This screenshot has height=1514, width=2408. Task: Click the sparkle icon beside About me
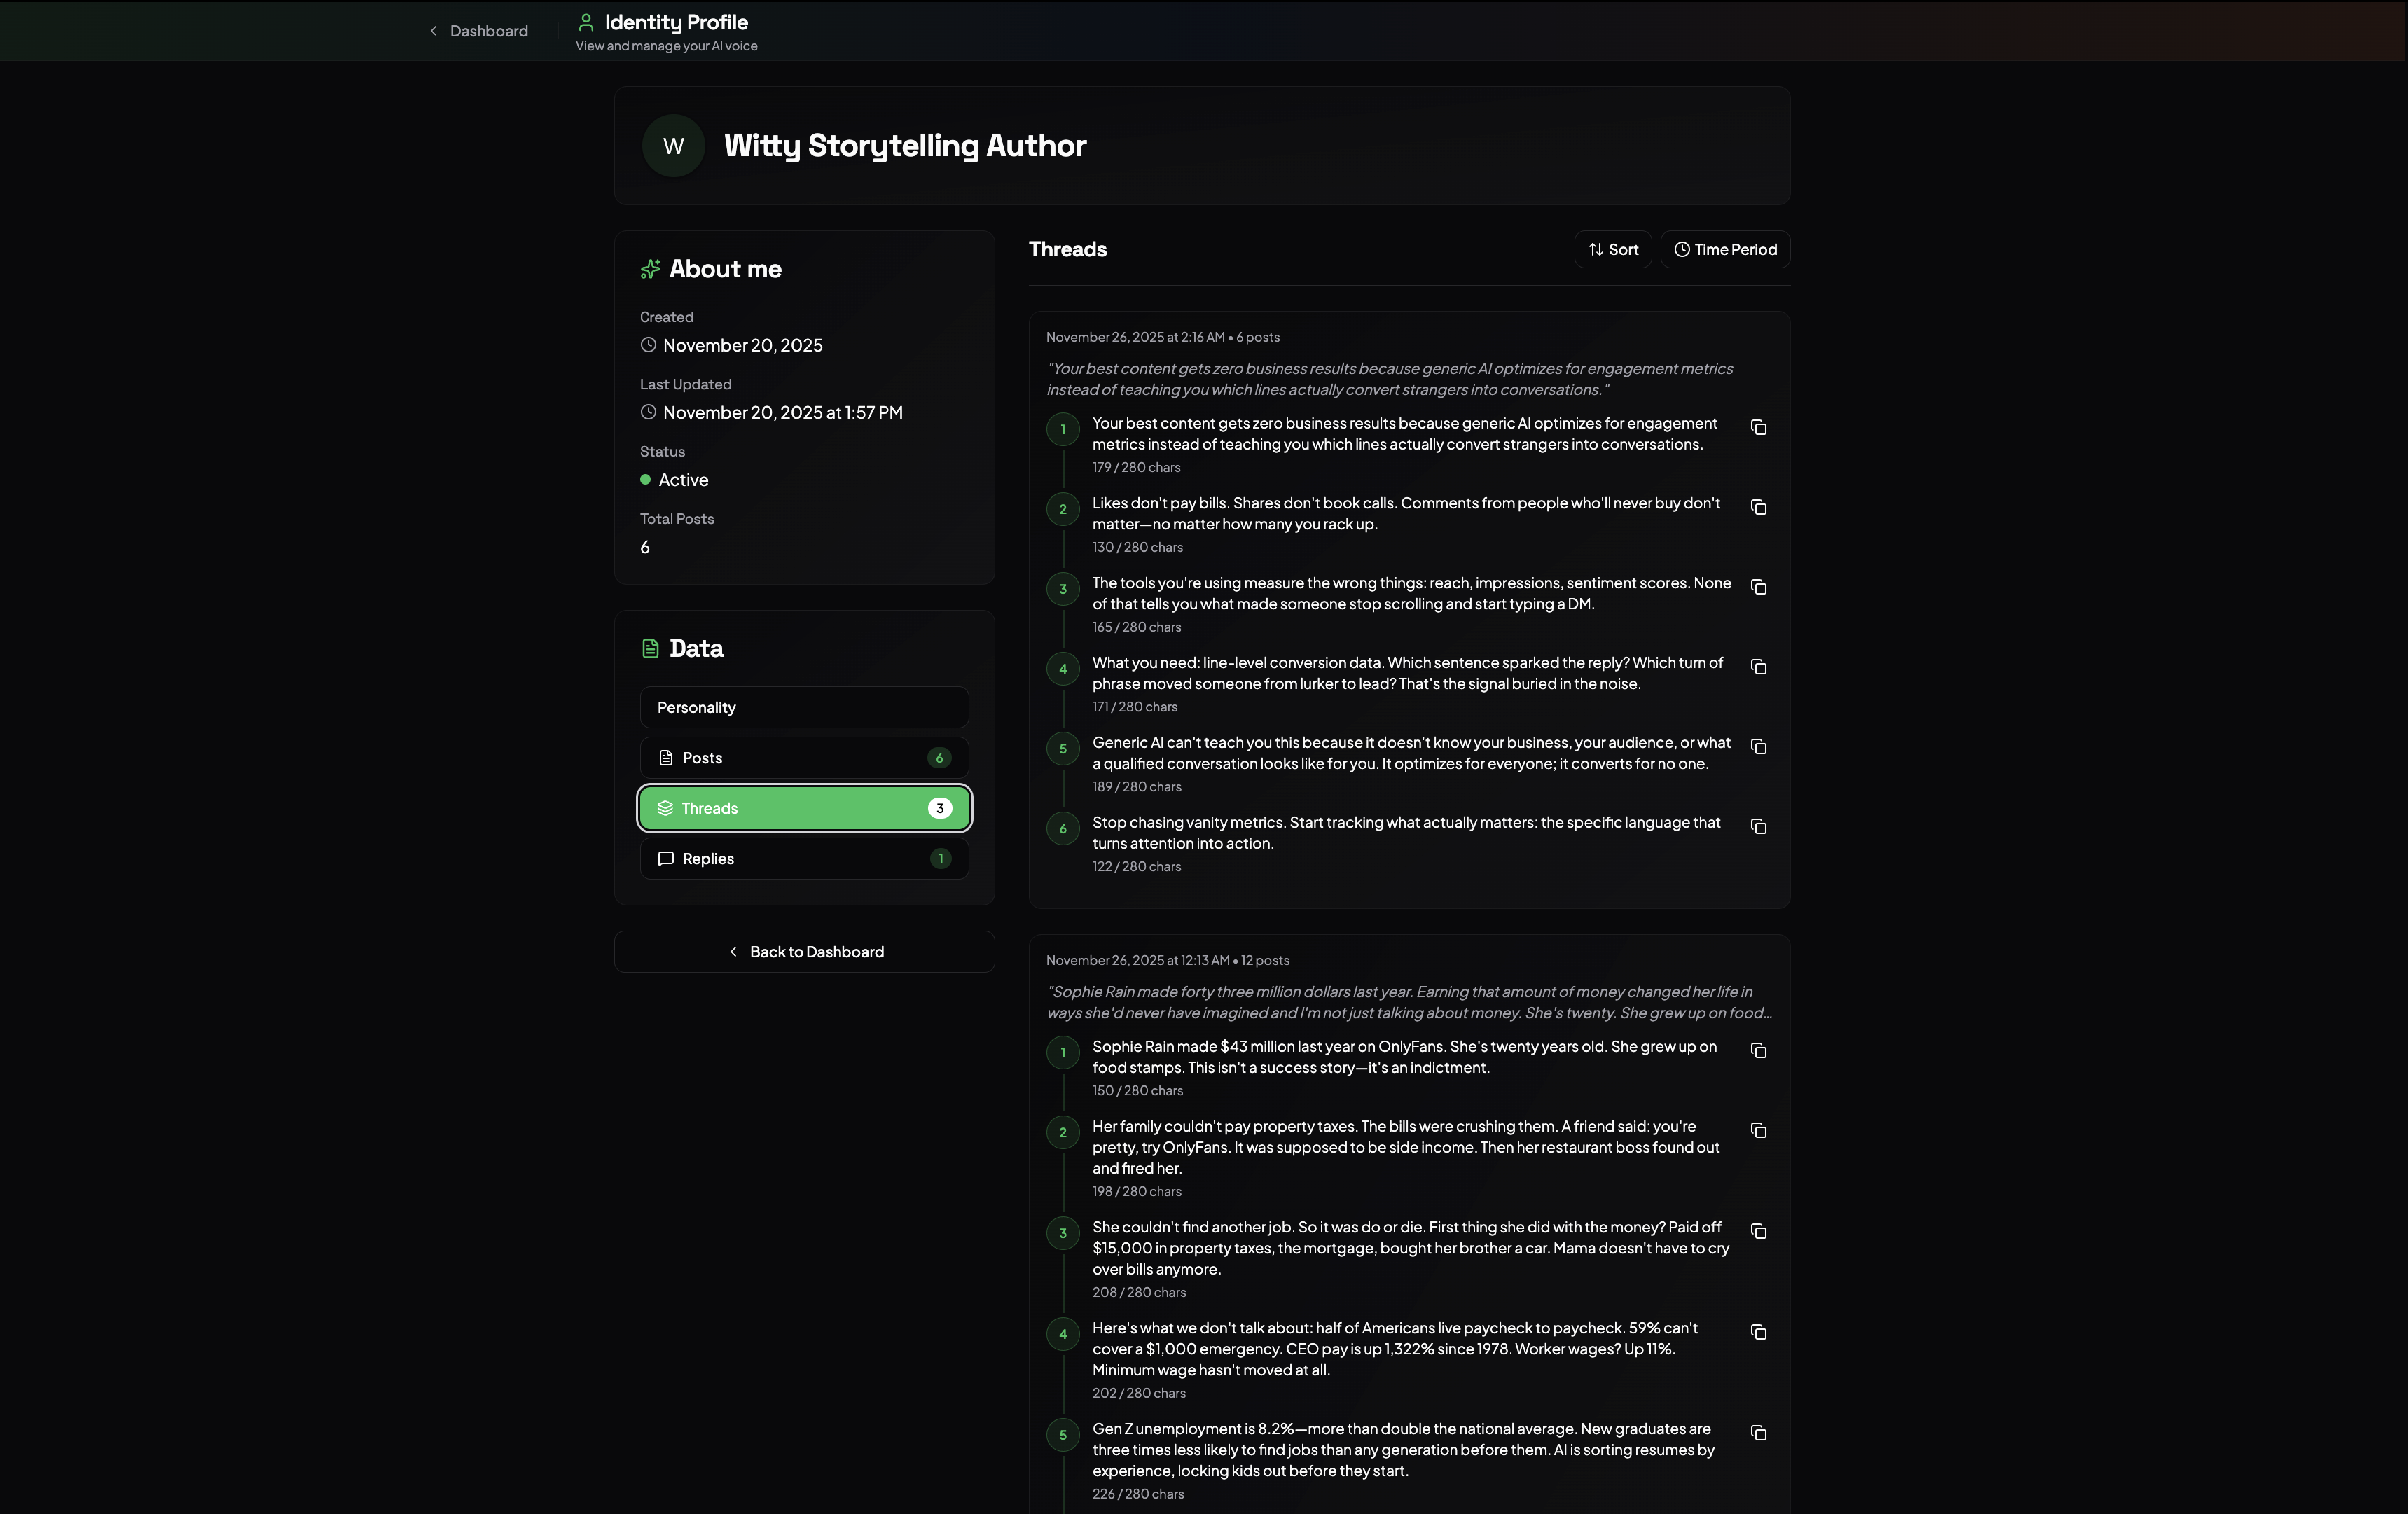click(650, 268)
